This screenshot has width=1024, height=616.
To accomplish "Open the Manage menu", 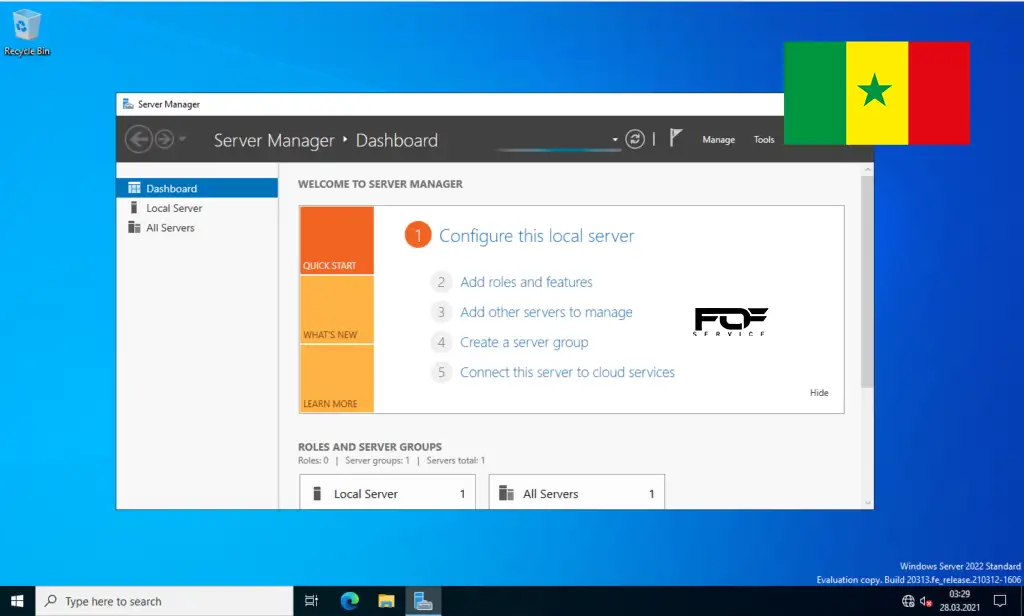I will click(718, 139).
